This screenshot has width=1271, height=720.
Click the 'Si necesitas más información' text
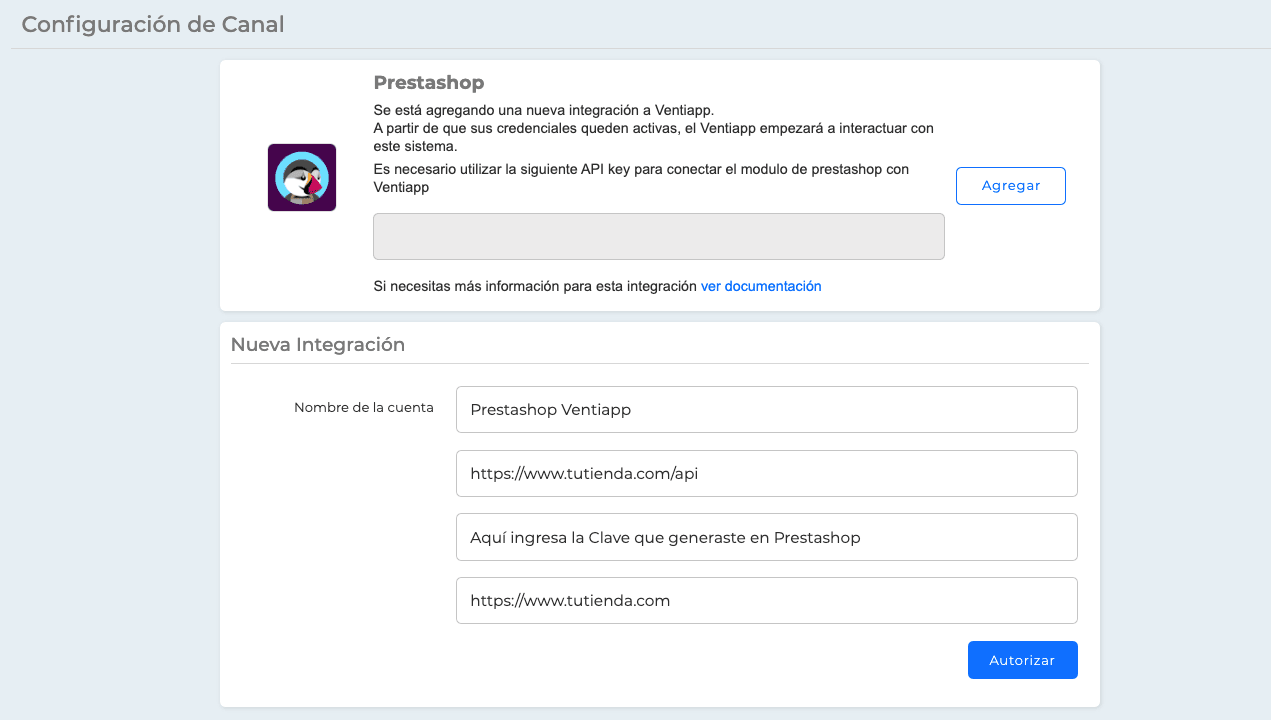[x=535, y=286]
